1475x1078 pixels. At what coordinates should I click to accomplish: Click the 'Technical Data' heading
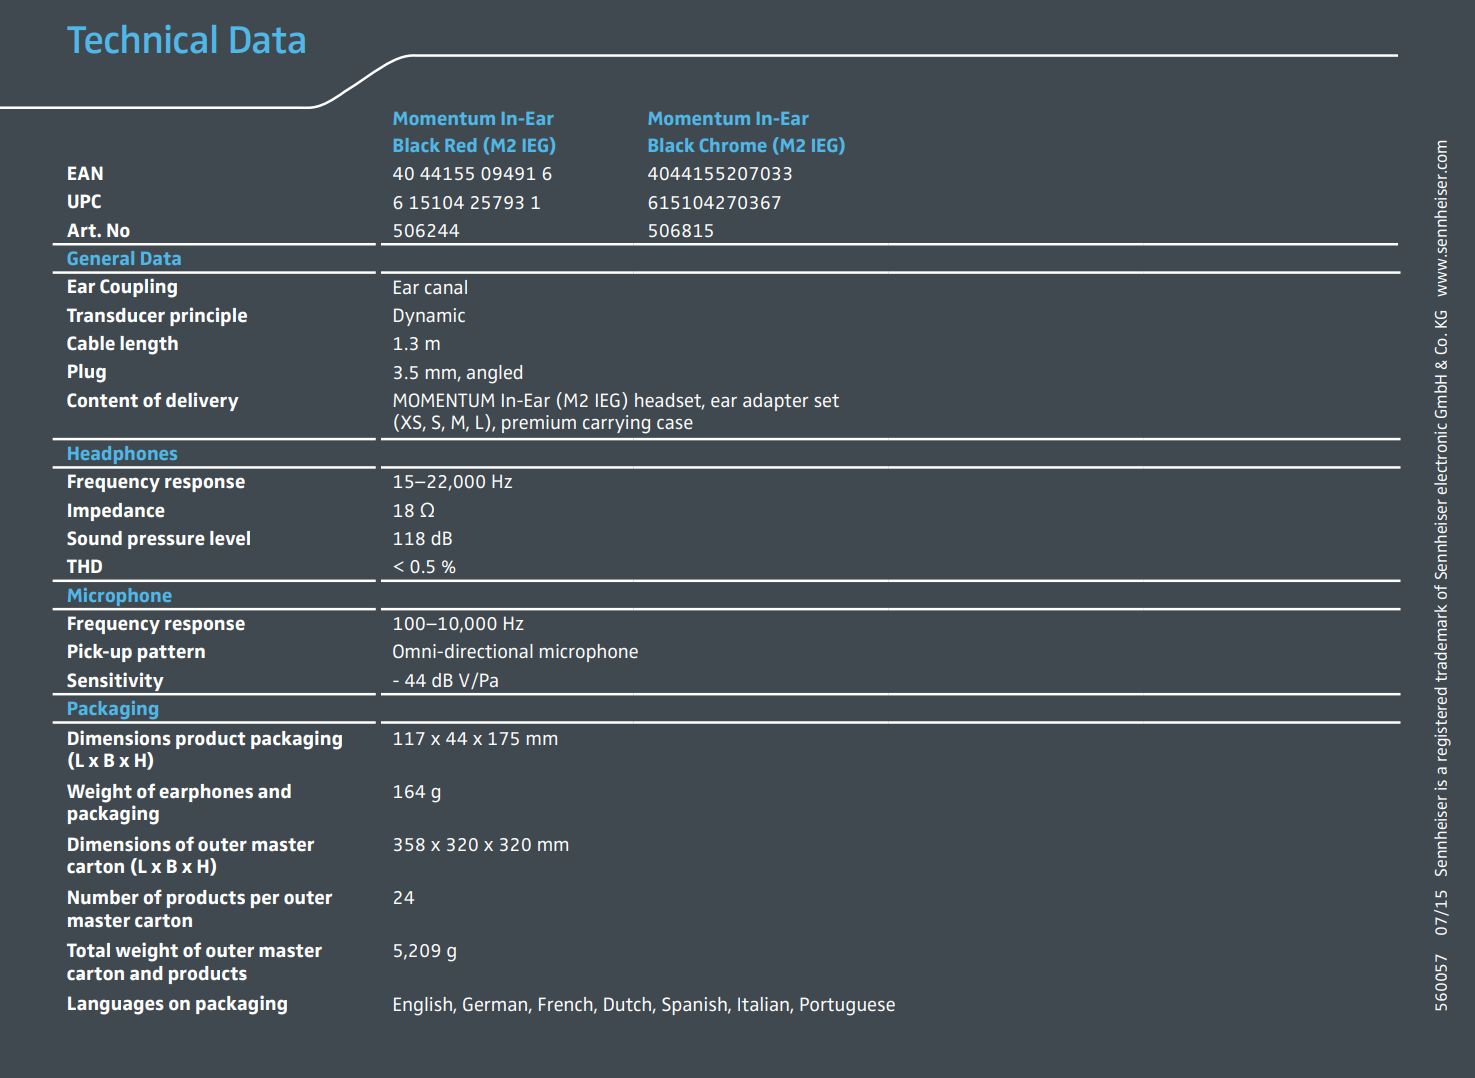(186, 41)
